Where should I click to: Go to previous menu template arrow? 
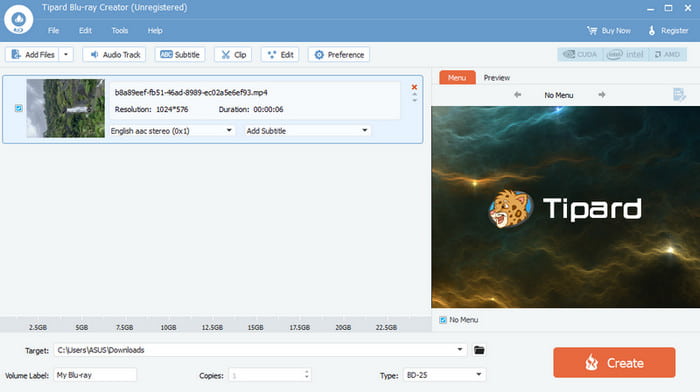pos(517,95)
